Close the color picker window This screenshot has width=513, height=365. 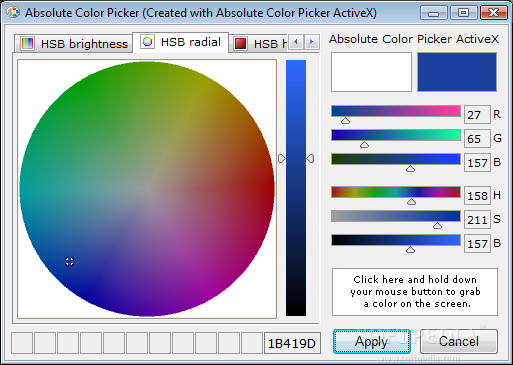493,13
